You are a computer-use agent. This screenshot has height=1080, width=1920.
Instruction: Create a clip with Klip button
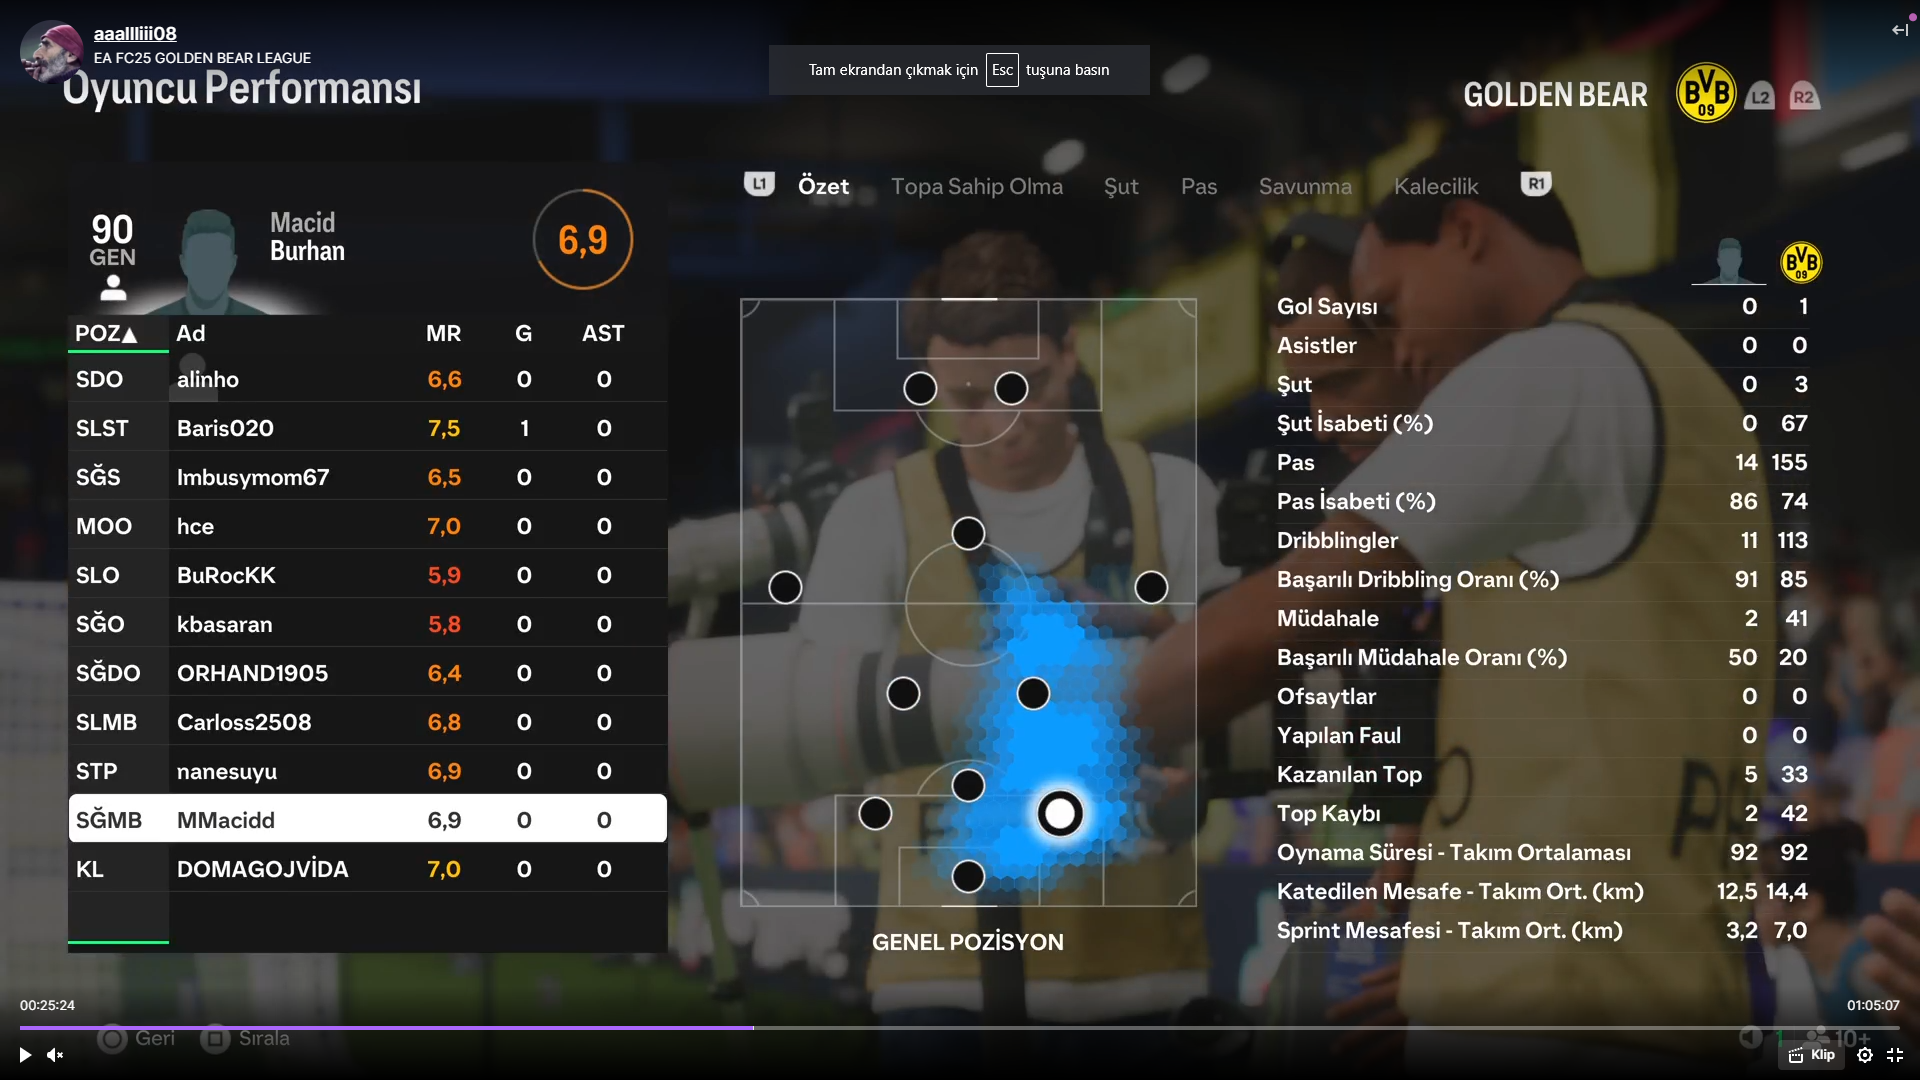[1812, 1055]
